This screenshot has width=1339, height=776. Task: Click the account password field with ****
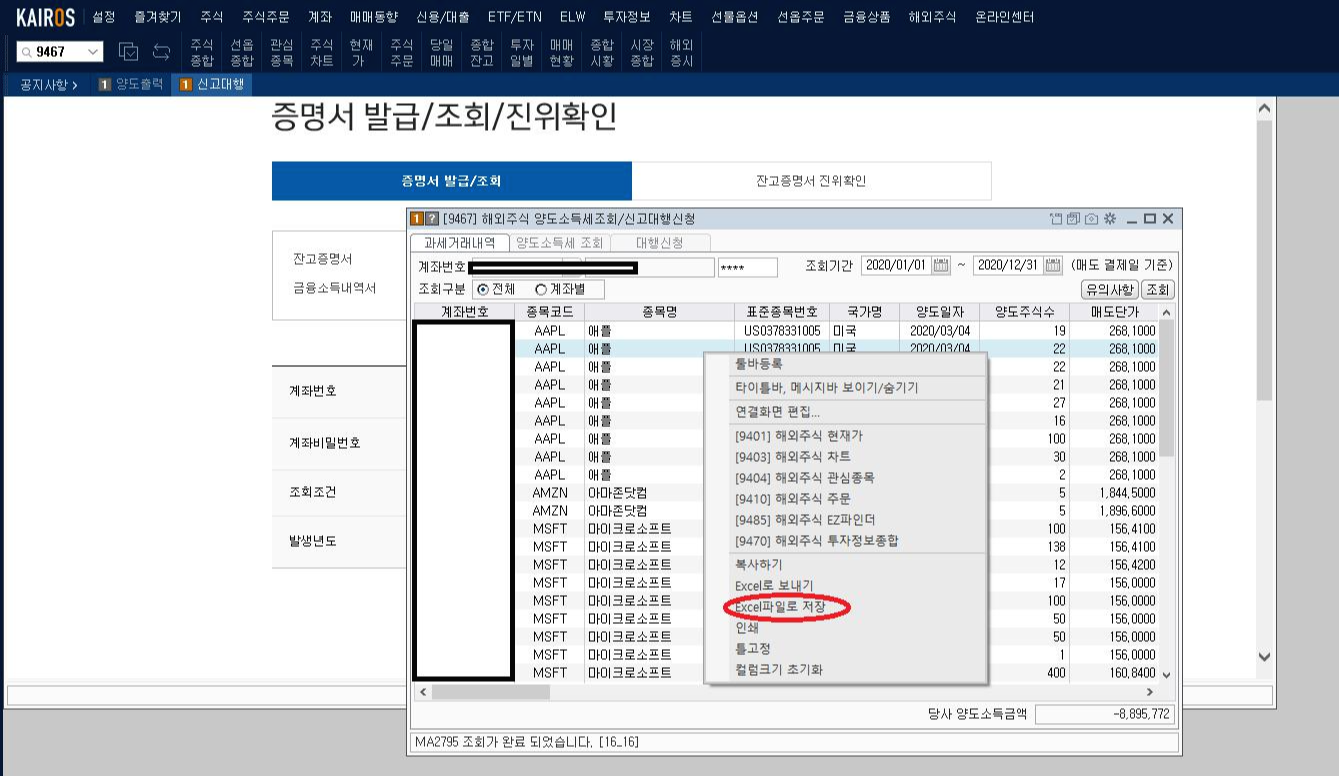coord(747,267)
